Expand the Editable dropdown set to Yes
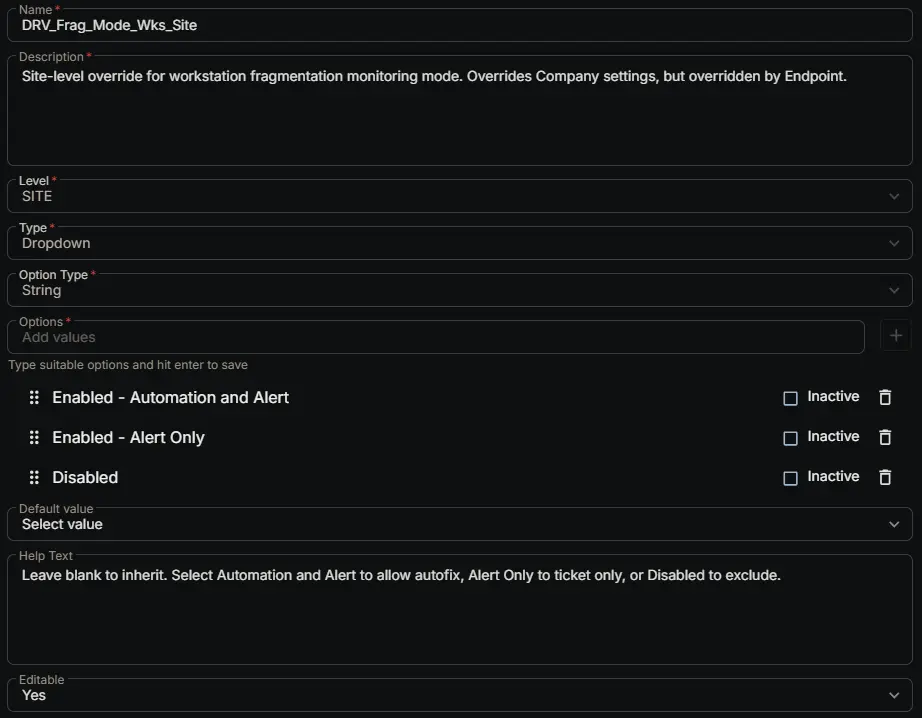Screen dimensions: 922x718 click(x=460, y=695)
